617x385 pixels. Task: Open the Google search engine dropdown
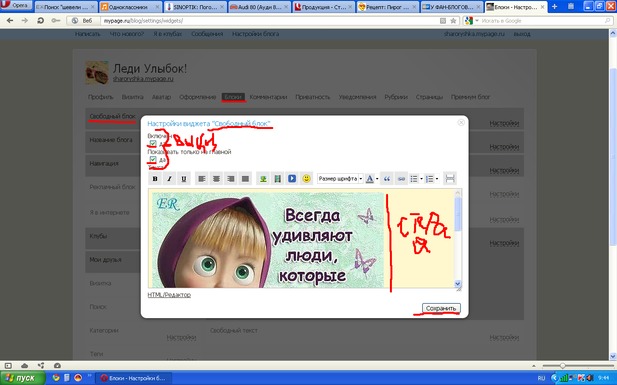(471, 20)
